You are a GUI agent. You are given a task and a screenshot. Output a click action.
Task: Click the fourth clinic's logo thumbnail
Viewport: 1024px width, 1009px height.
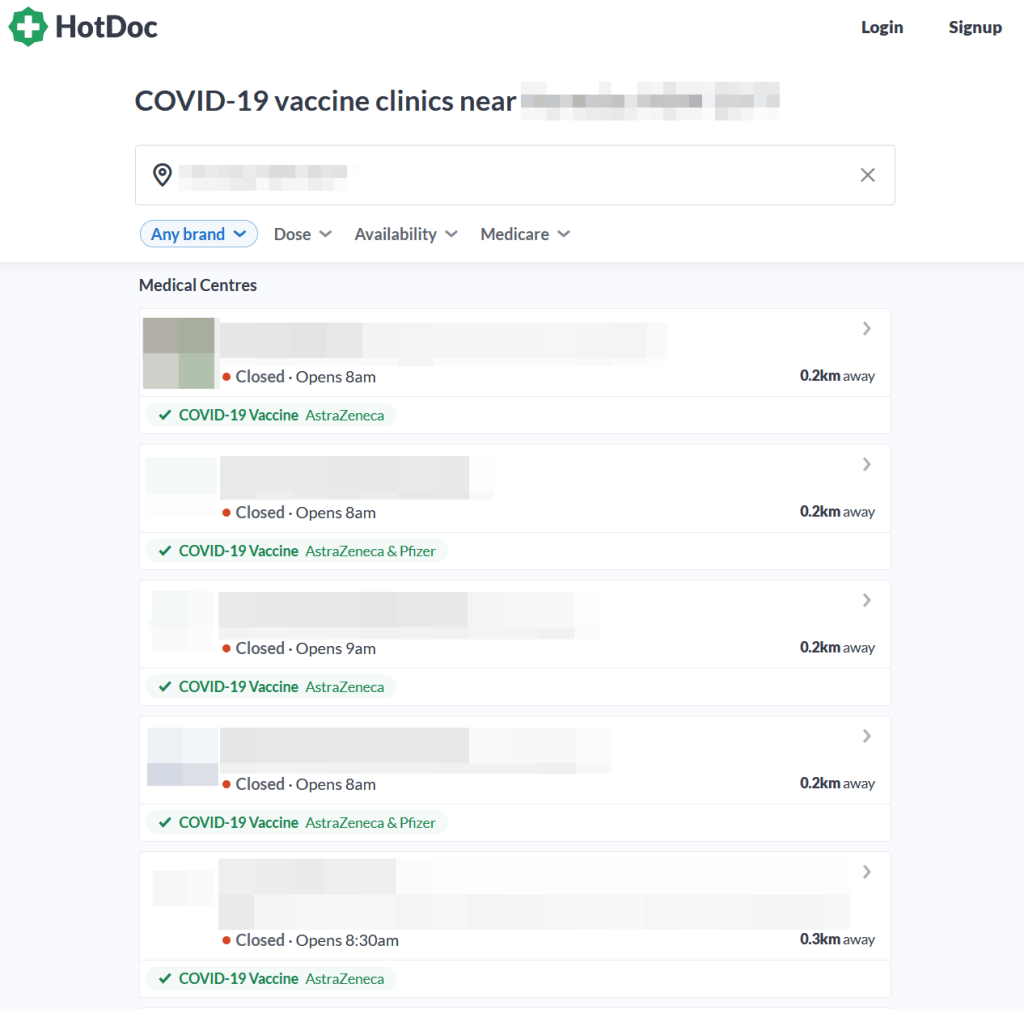coord(182,757)
